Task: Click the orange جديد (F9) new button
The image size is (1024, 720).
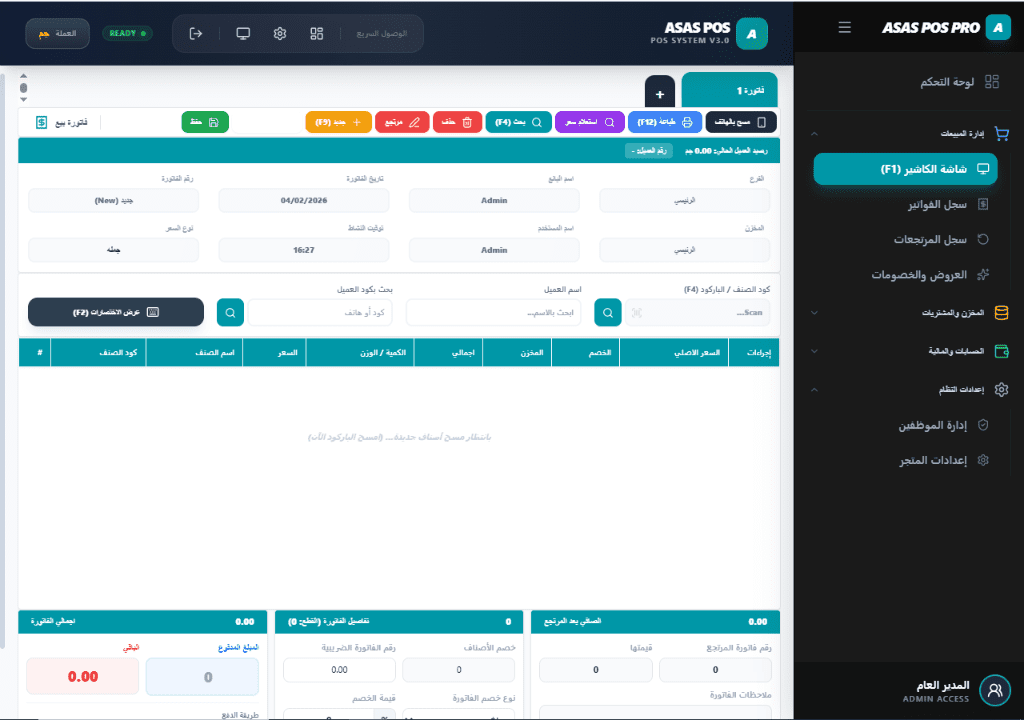Action: 338,122
